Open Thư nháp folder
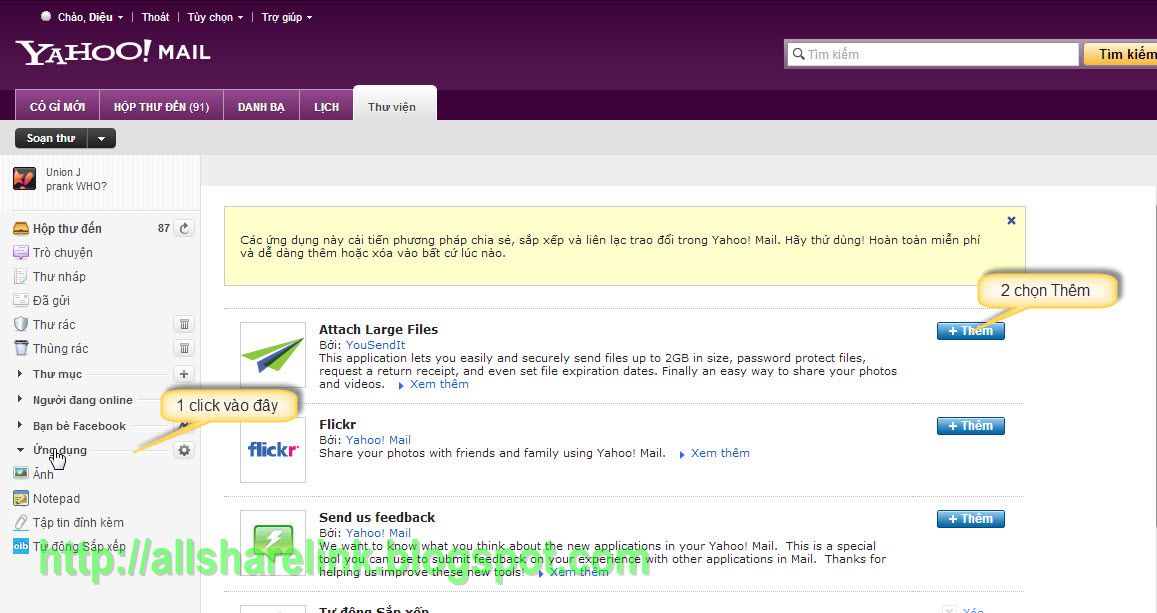1157x613 pixels. point(59,277)
